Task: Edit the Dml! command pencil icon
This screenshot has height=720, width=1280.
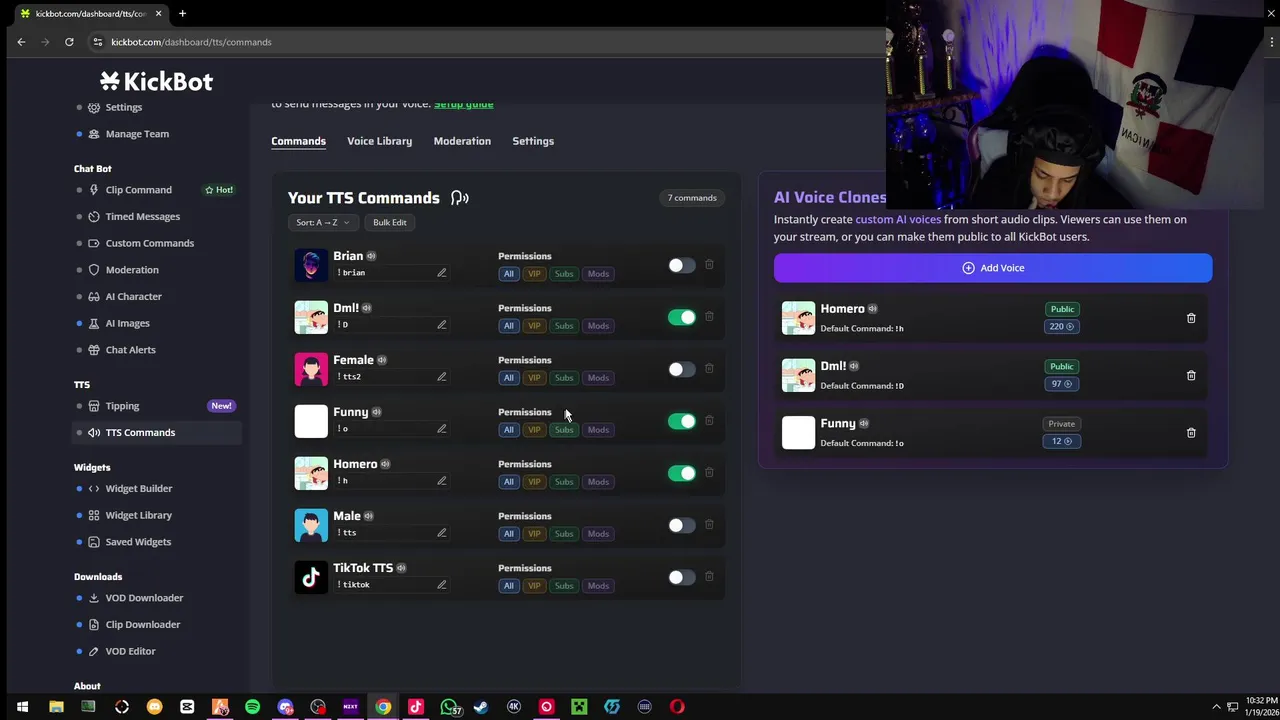Action: pyautogui.click(x=441, y=325)
